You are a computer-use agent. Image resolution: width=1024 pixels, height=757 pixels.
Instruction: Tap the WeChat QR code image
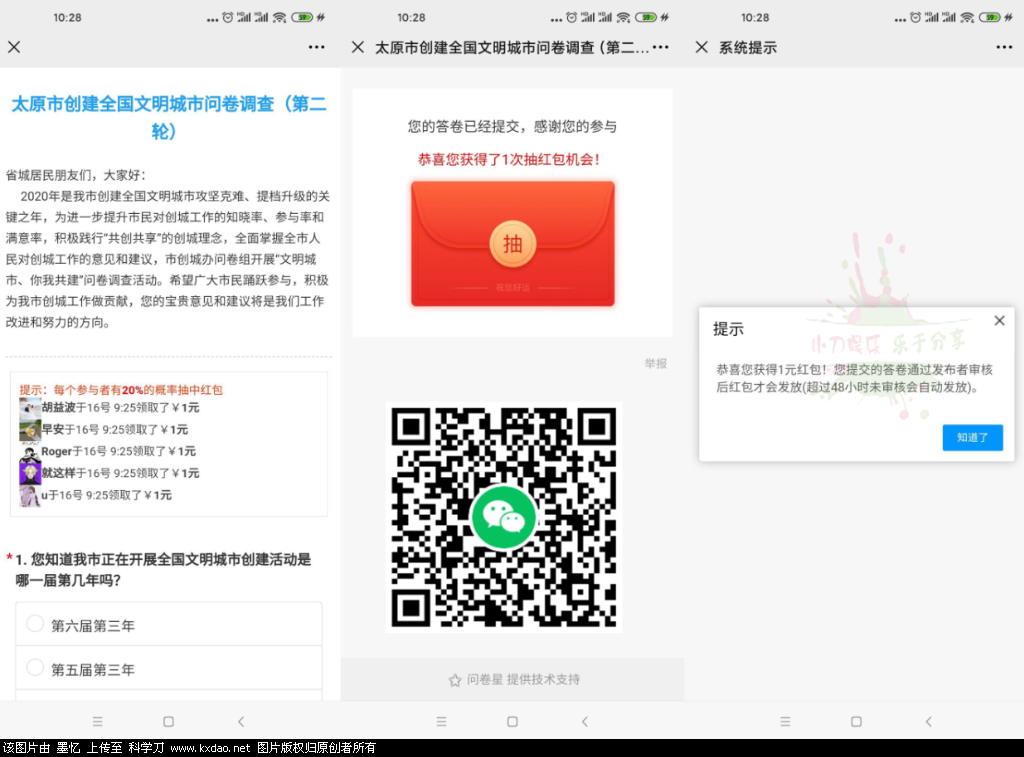pos(504,517)
